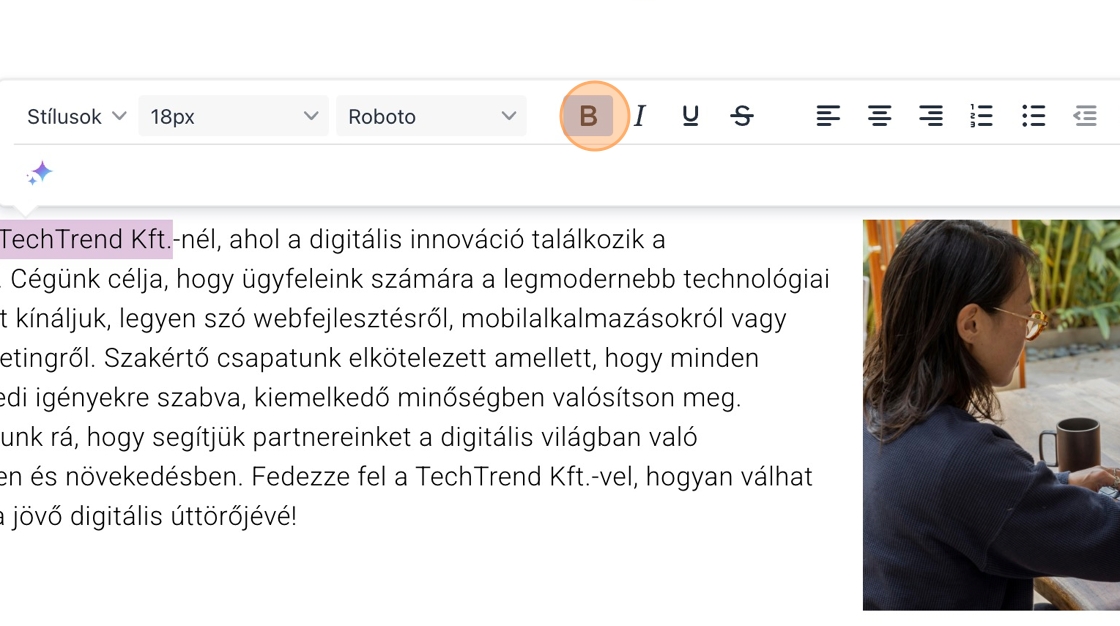Viewport: 1120px width, 626px height.
Task: Toggle underline formatting
Action: pyautogui.click(x=690, y=116)
